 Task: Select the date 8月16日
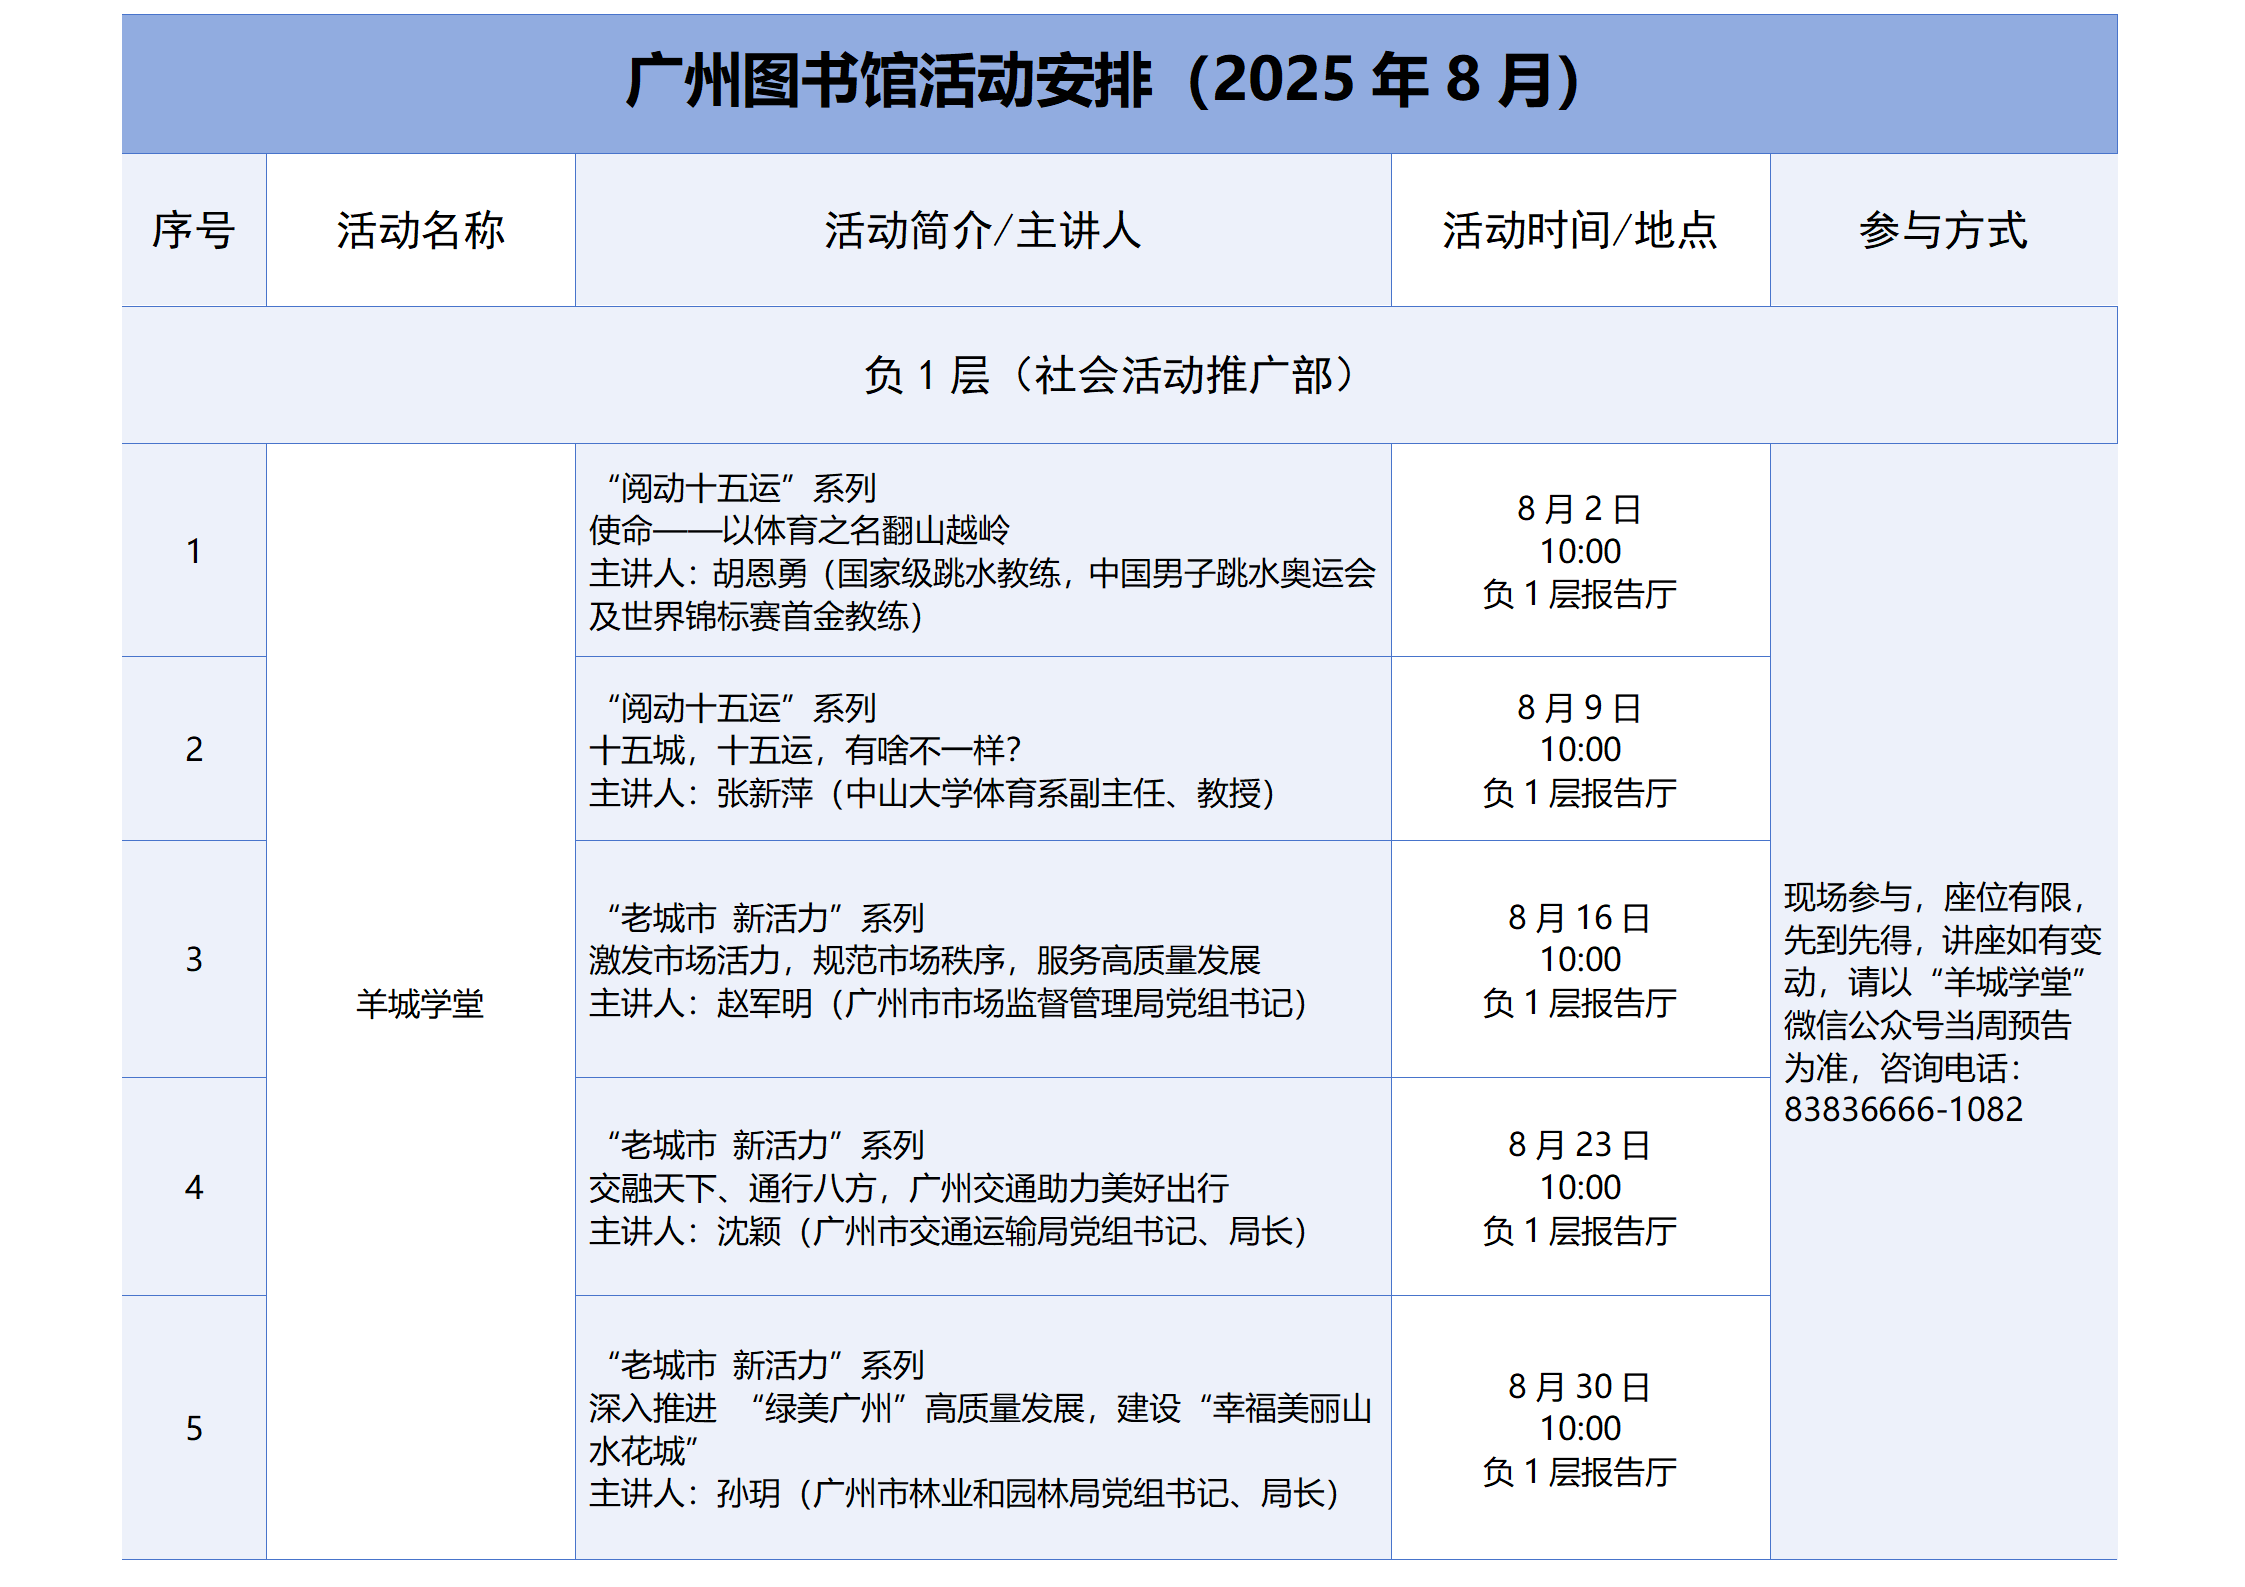(x=1580, y=917)
